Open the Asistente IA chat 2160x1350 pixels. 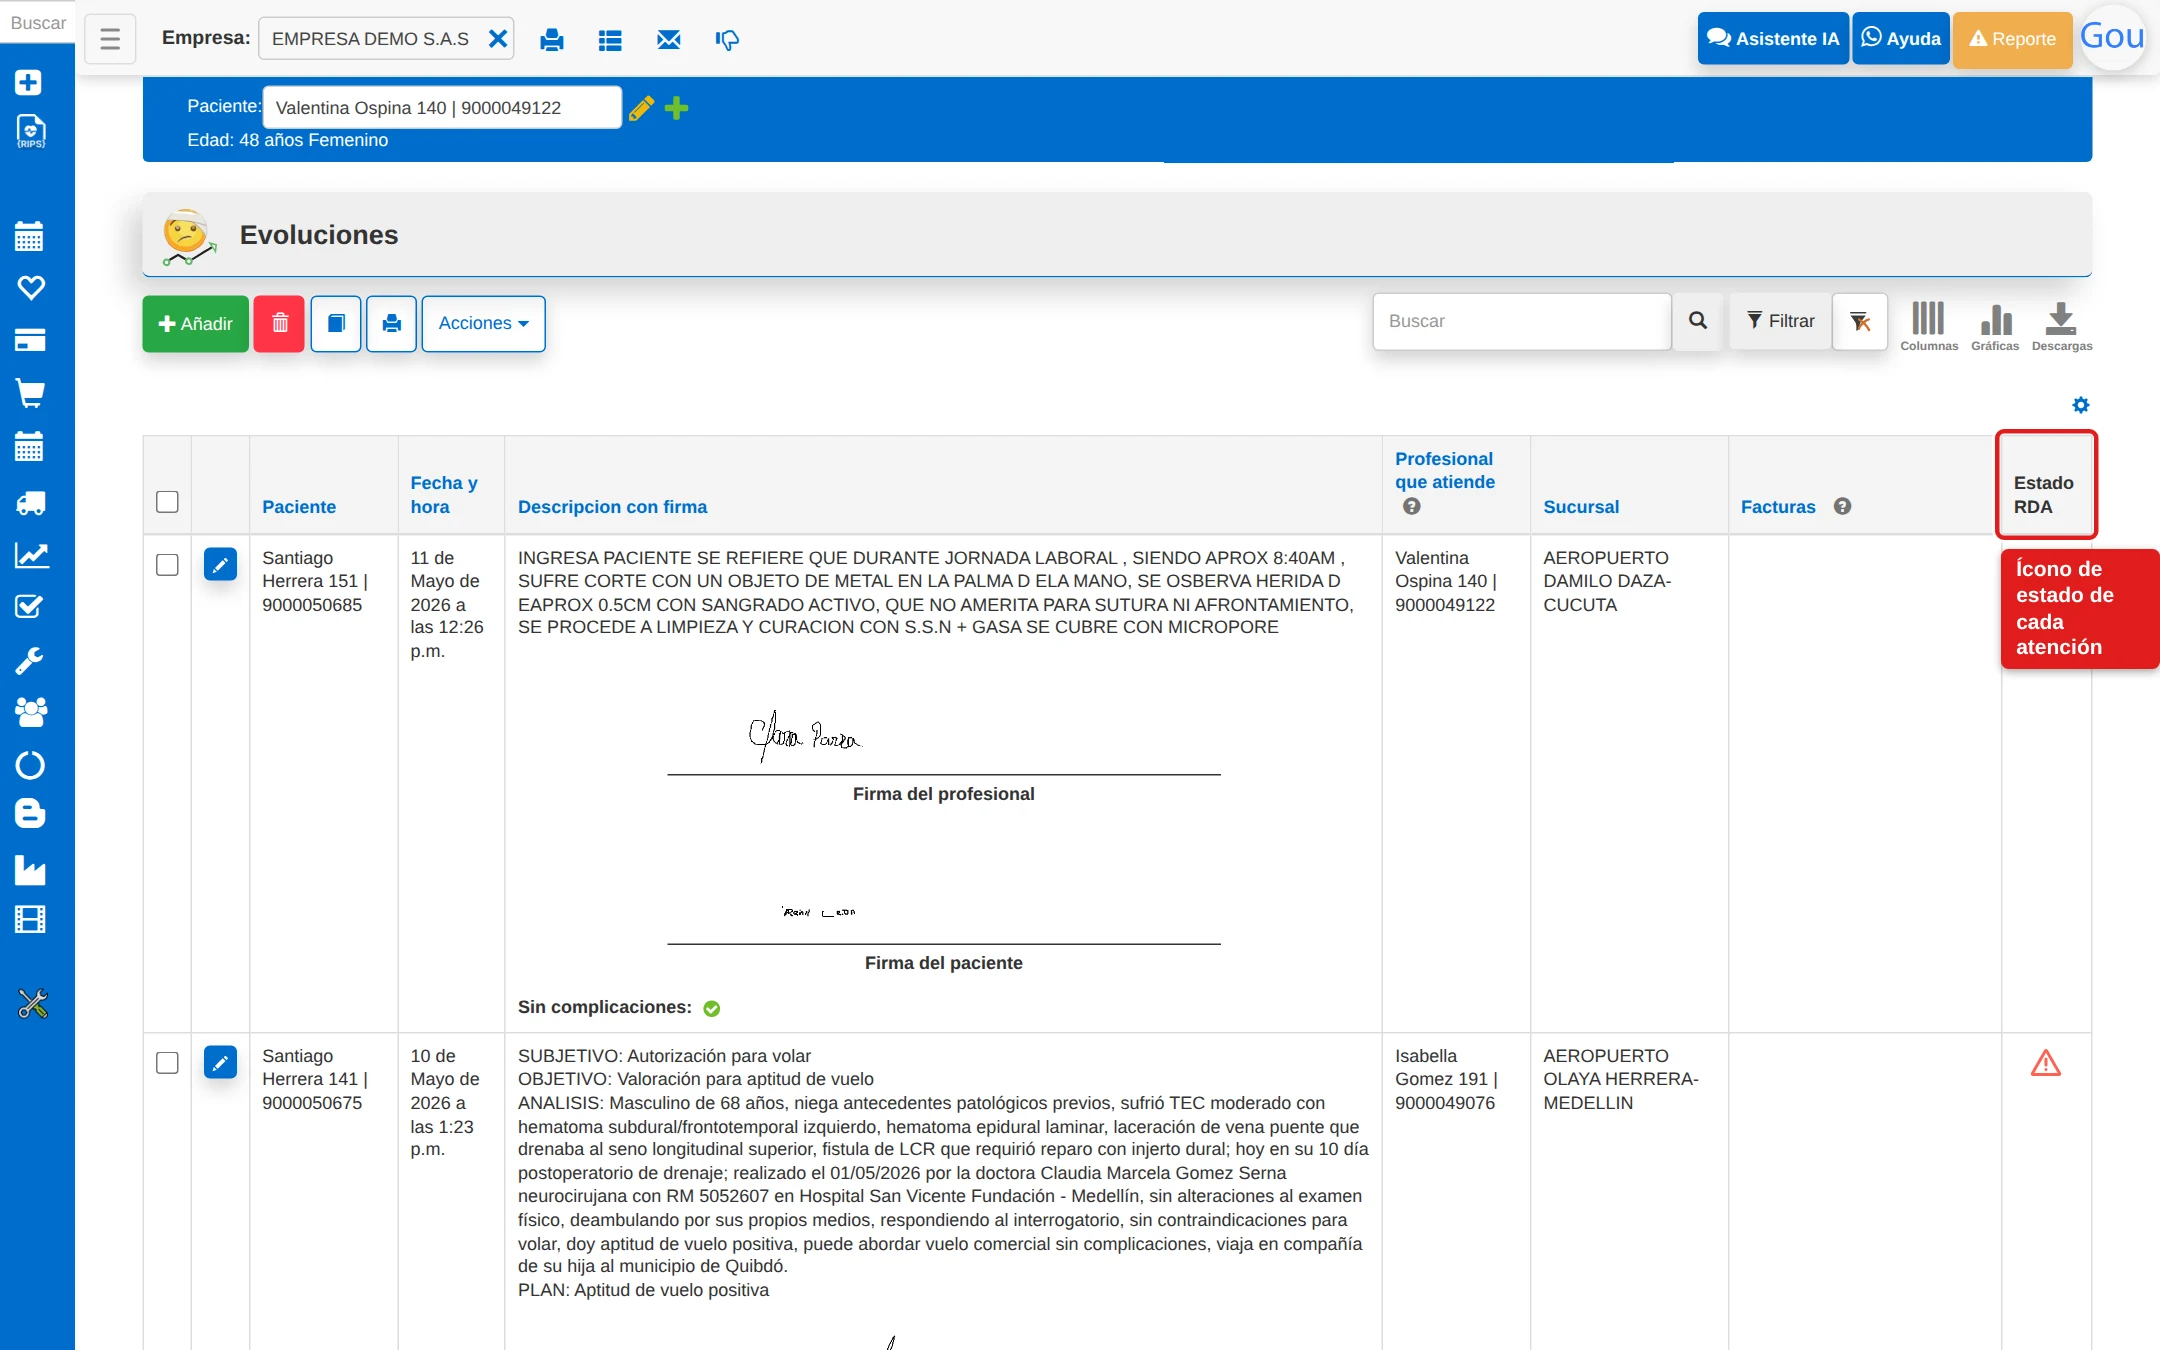click(1773, 39)
